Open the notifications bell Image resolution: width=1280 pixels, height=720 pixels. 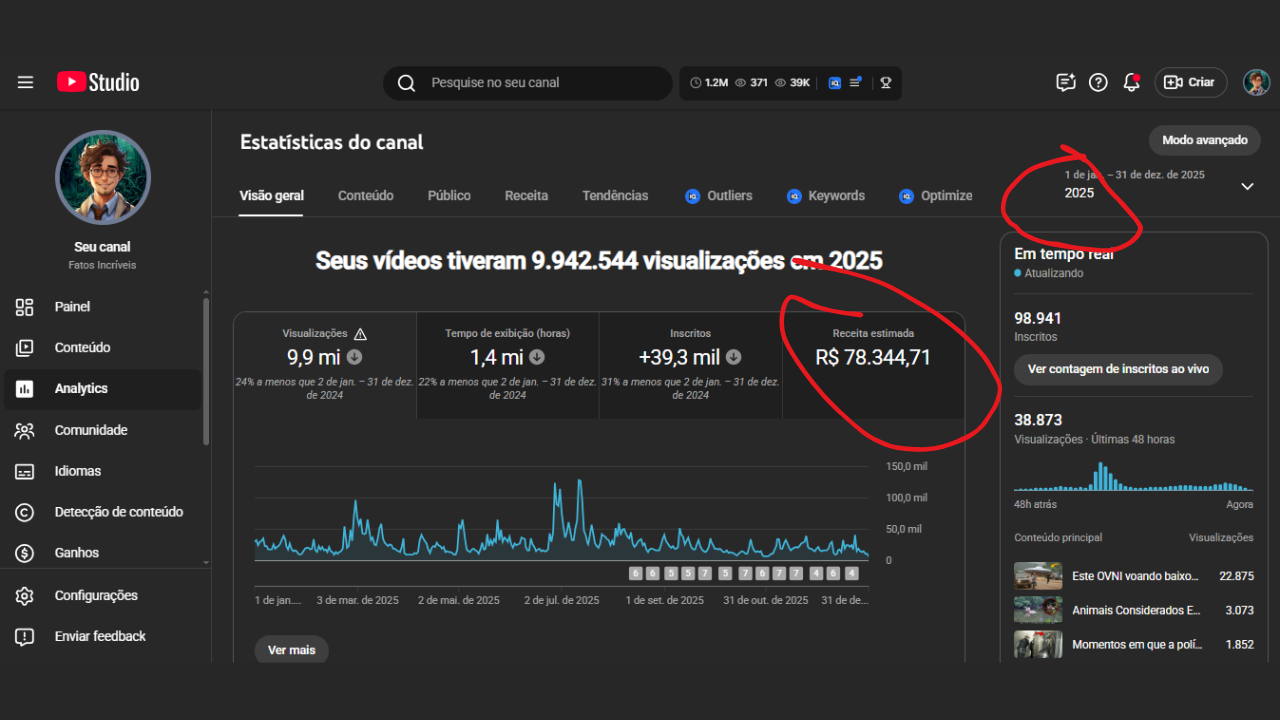[x=1131, y=83]
